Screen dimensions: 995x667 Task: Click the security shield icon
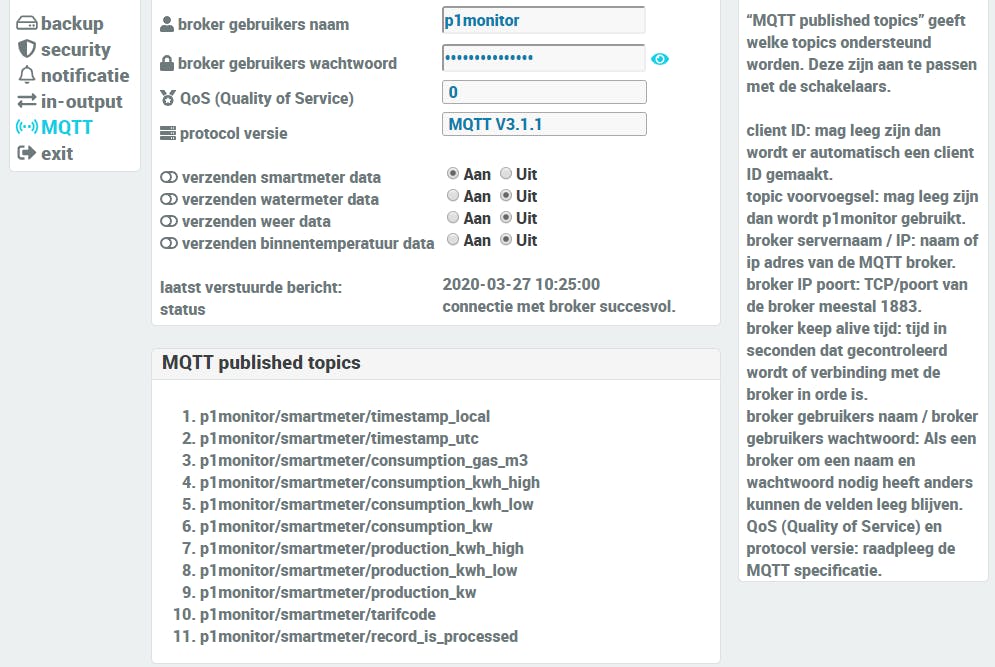tap(26, 49)
